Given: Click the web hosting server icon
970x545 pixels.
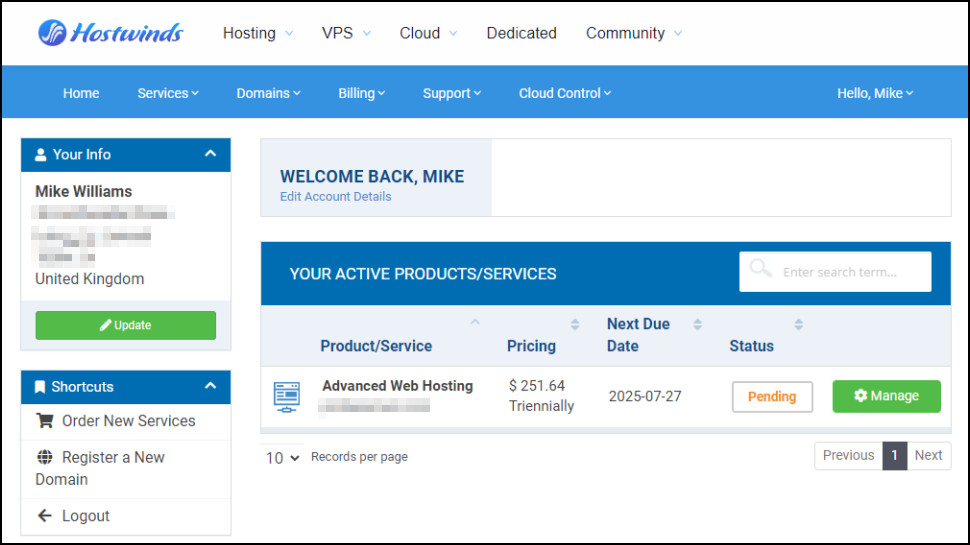Looking at the screenshot, I should coord(286,397).
